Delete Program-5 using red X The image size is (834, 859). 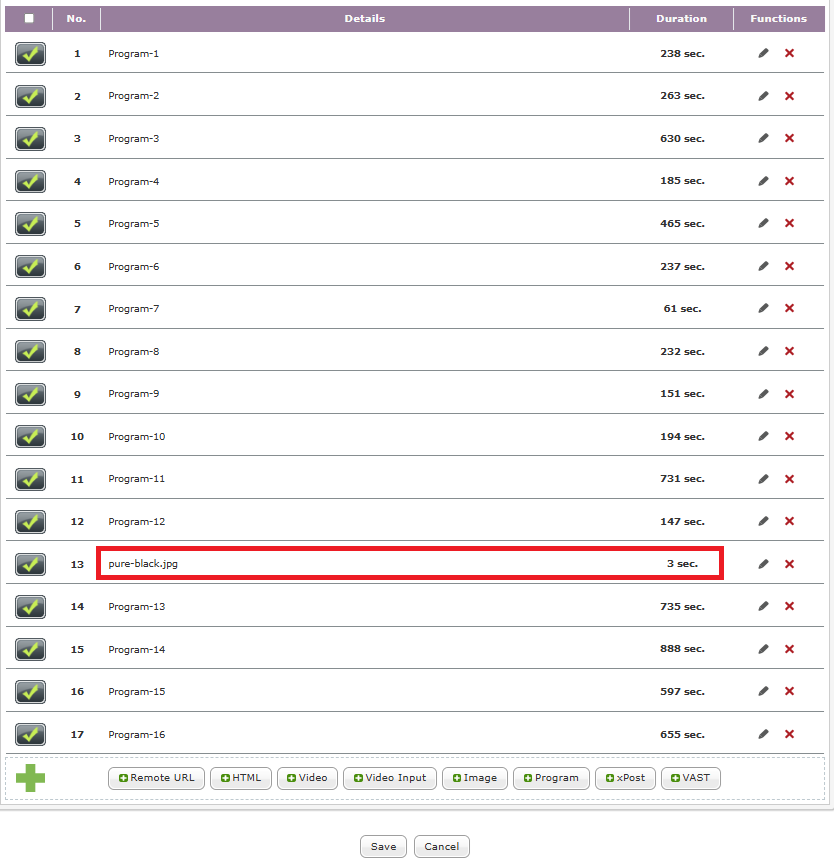pyautogui.click(x=789, y=223)
